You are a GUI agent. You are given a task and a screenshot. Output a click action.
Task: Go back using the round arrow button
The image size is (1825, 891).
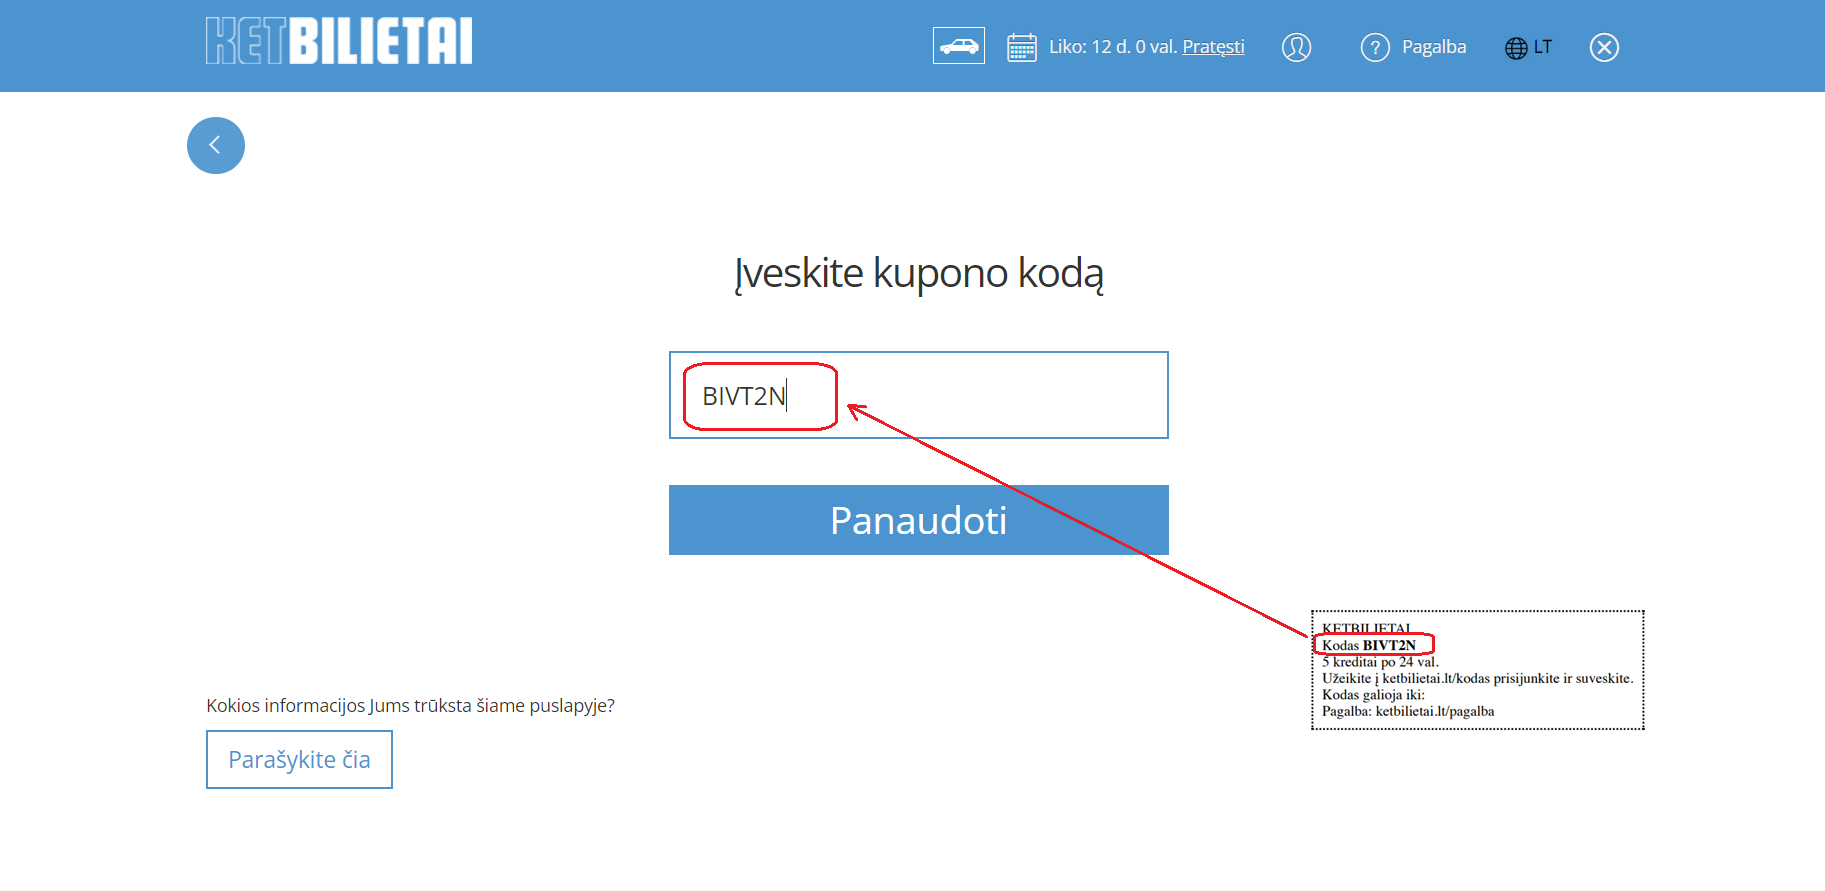pyautogui.click(x=216, y=146)
